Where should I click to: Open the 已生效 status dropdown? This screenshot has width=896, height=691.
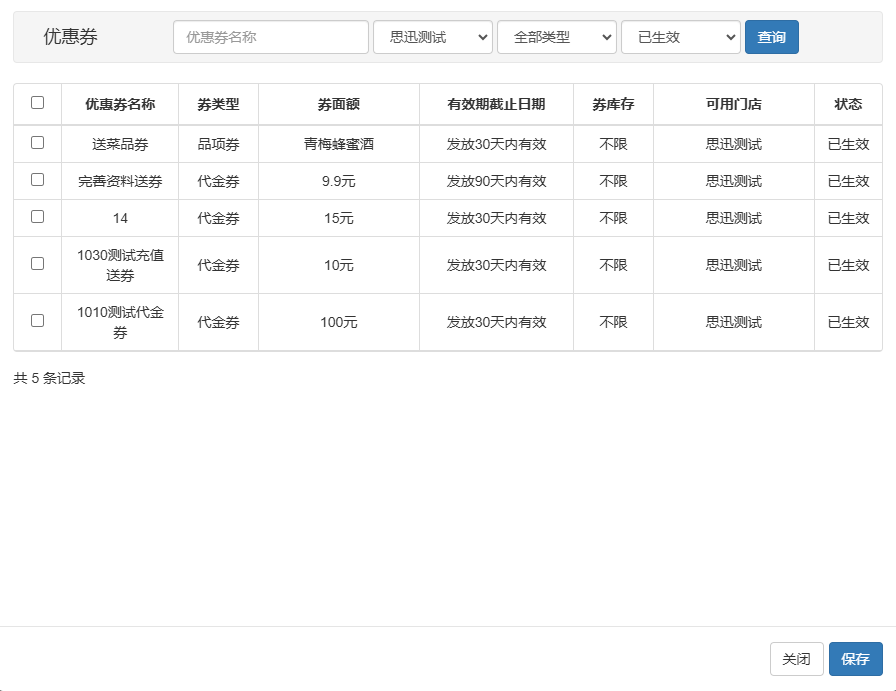click(x=681, y=37)
